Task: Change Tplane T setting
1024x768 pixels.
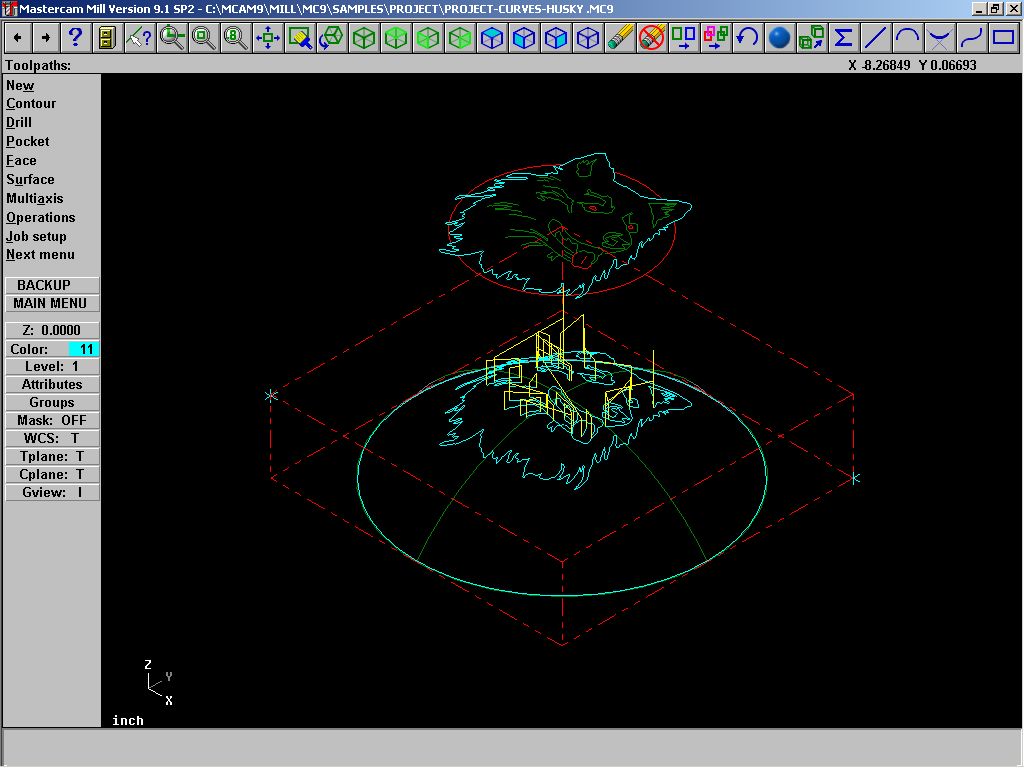Action: pyautogui.click(x=52, y=456)
